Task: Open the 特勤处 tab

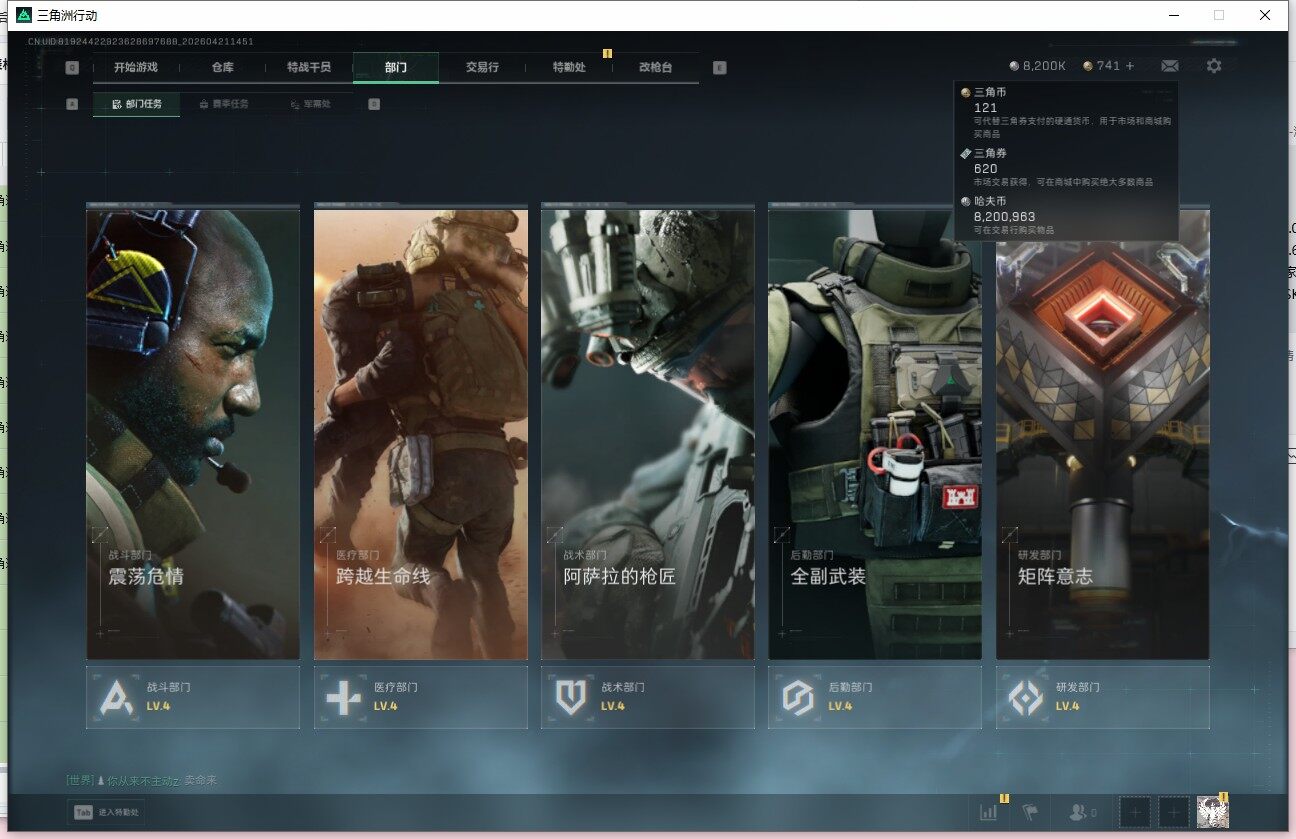Action: point(569,68)
